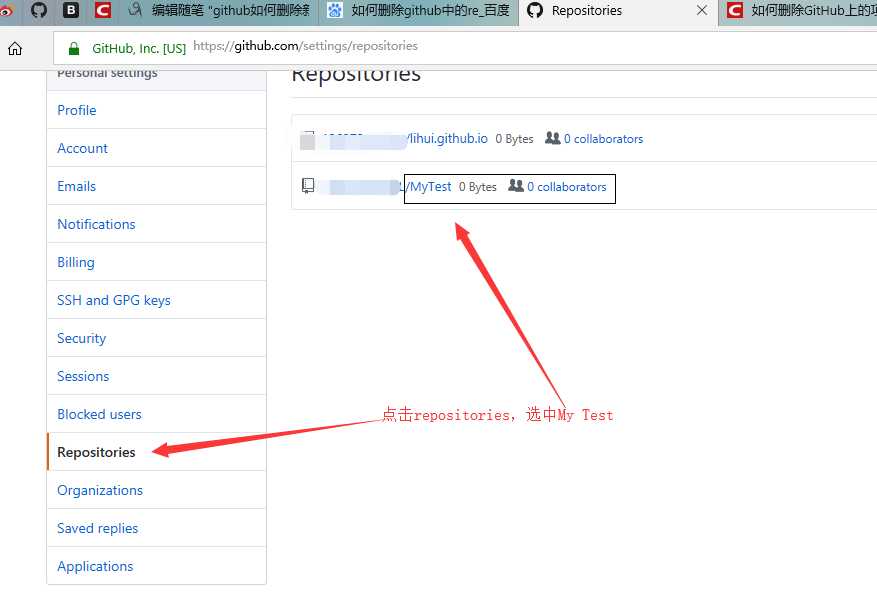Open Account settings

point(157,148)
